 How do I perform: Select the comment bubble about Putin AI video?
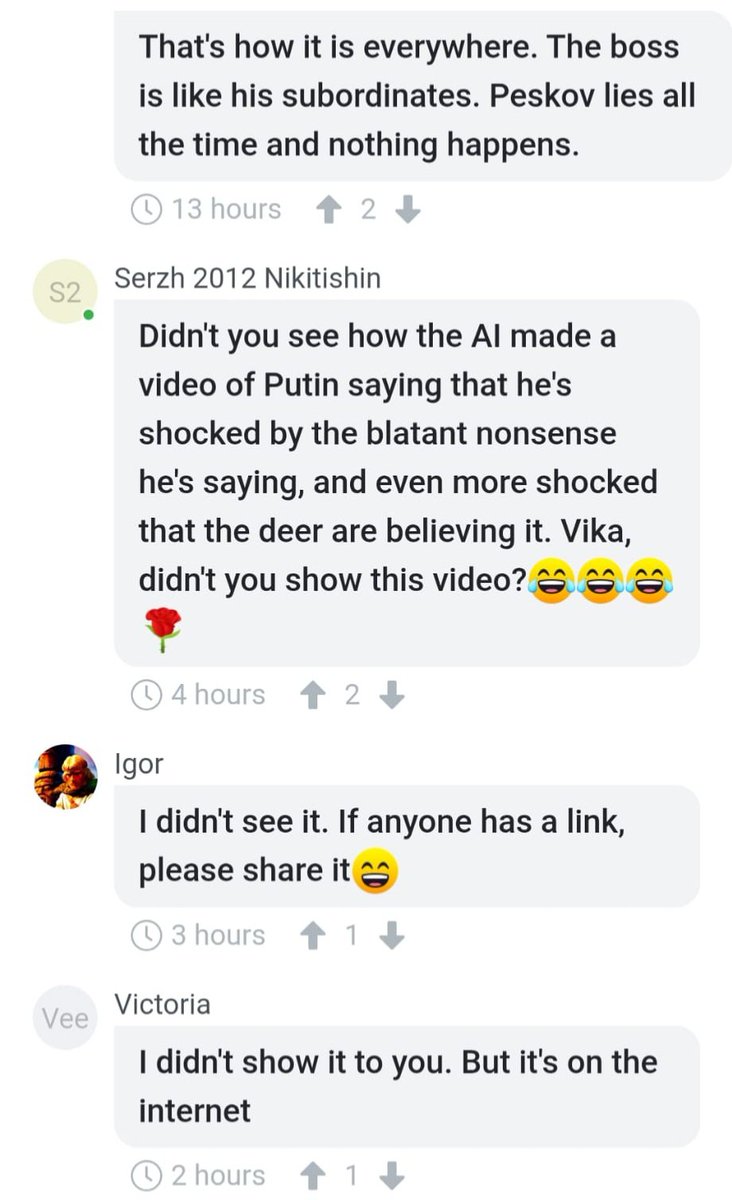(x=407, y=483)
